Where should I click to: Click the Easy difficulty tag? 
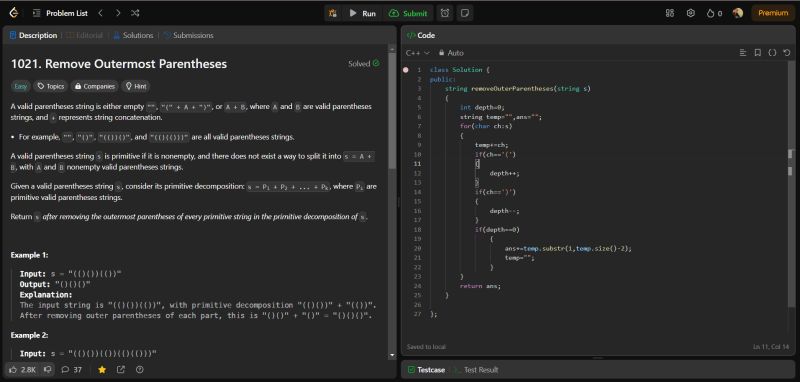20,86
